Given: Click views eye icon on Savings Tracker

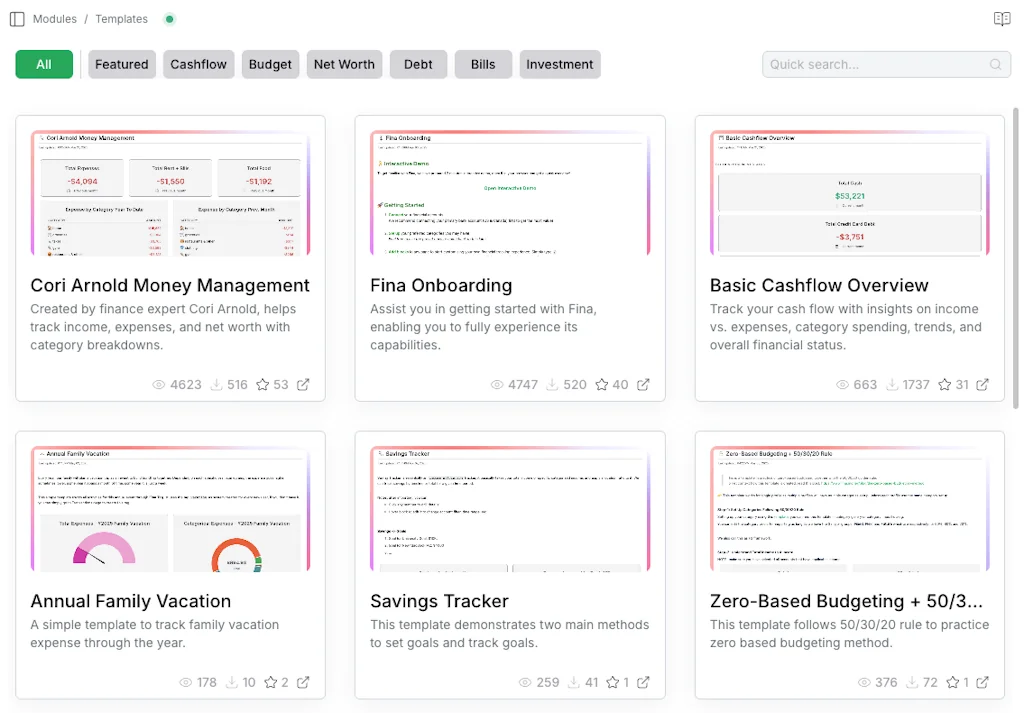Looking at the screenshot, I should point(525,682).
